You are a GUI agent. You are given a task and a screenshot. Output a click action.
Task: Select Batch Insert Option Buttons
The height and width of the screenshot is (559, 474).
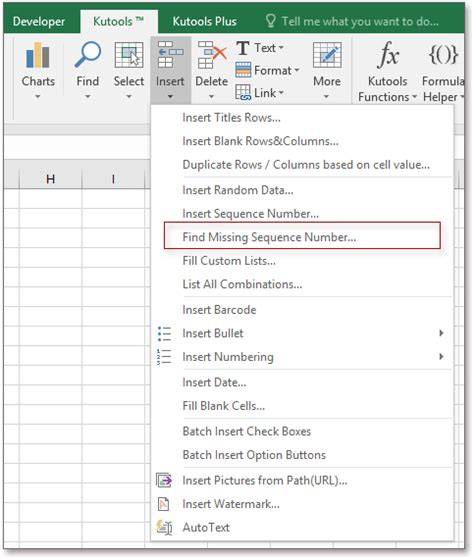point(302,455)
